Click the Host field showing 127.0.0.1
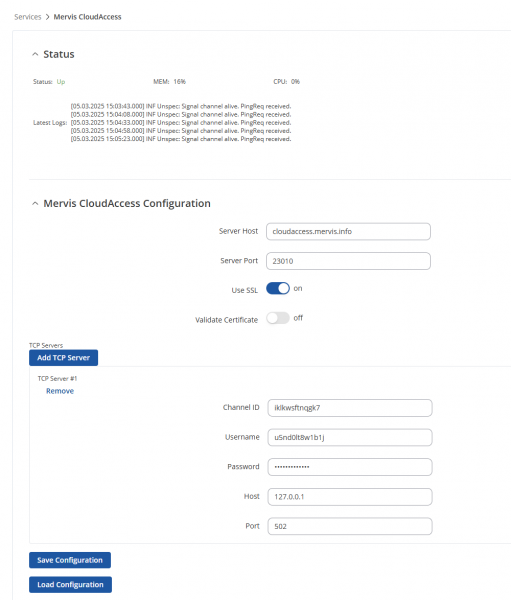Screen dimensions: 511x600 (x=350, y=497)
